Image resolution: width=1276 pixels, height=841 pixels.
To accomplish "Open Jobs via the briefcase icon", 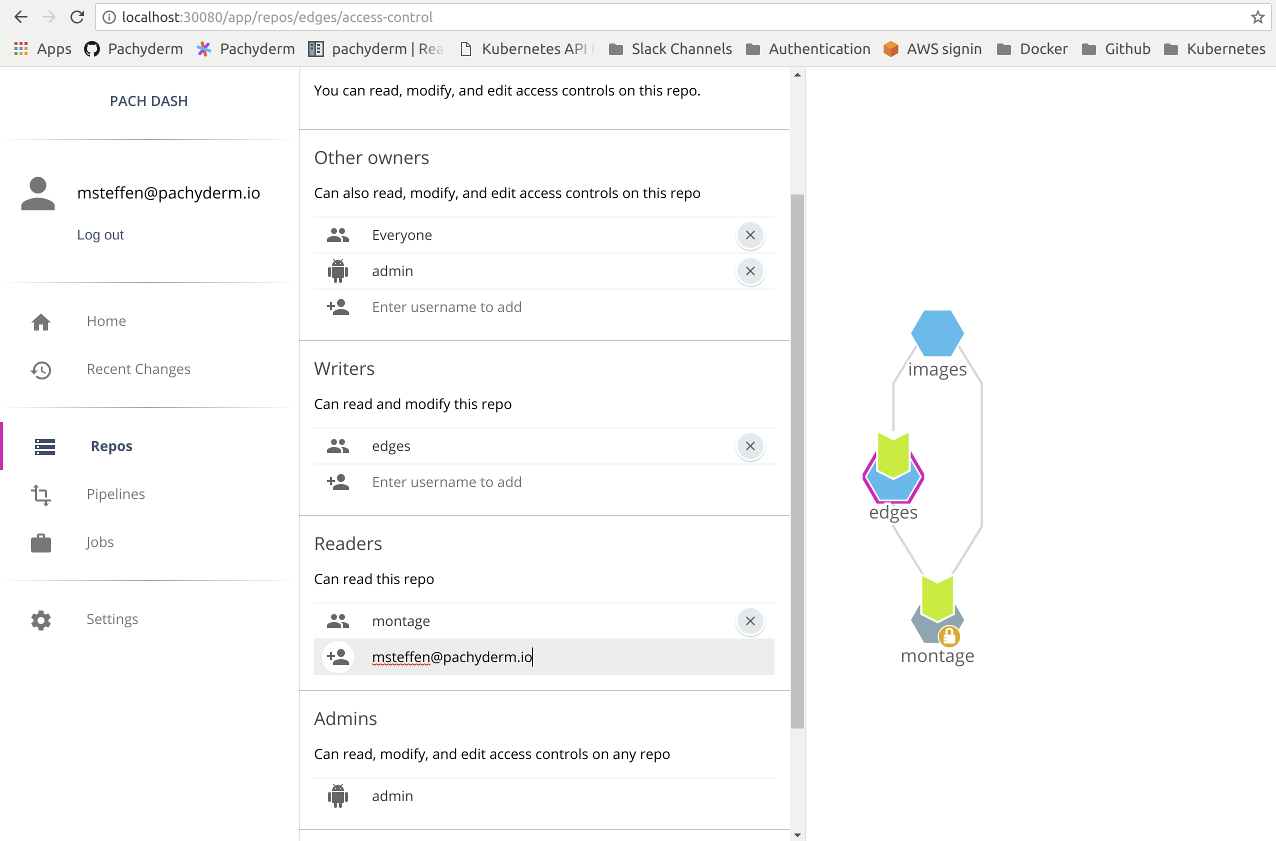I will click(41, 542).
